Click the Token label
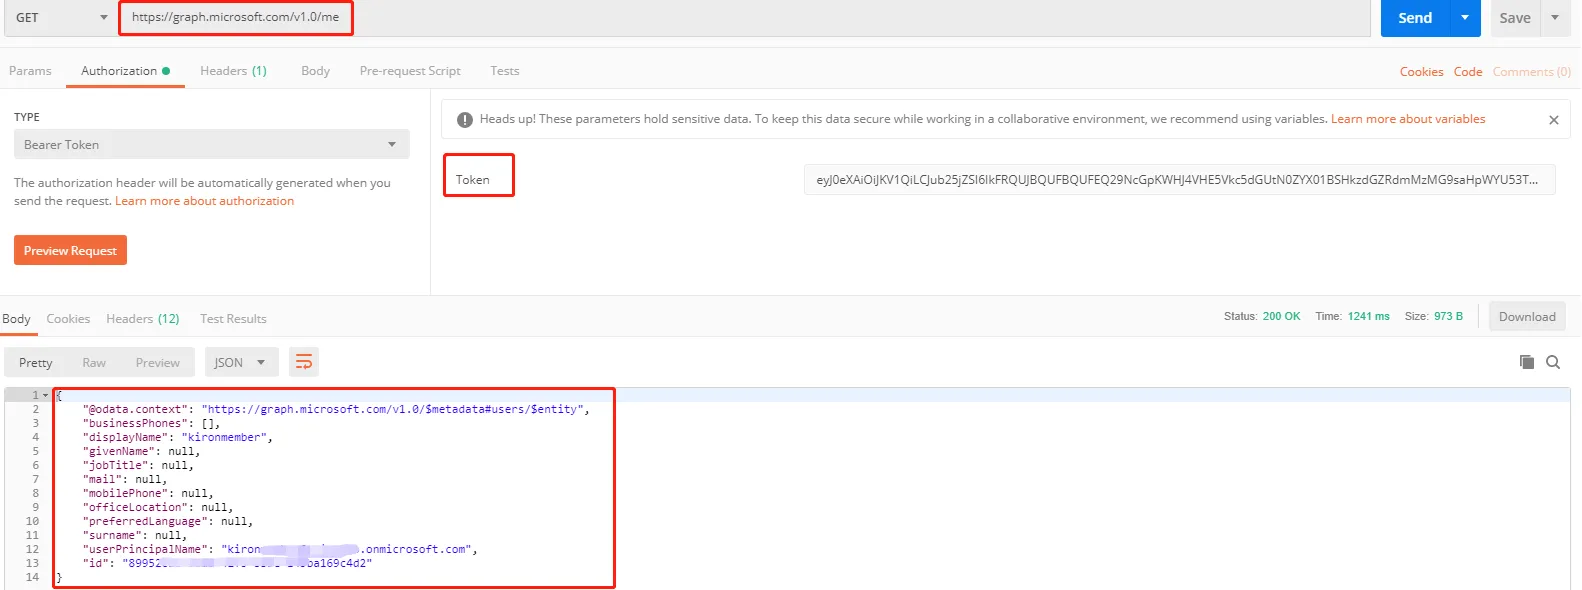 472,180
